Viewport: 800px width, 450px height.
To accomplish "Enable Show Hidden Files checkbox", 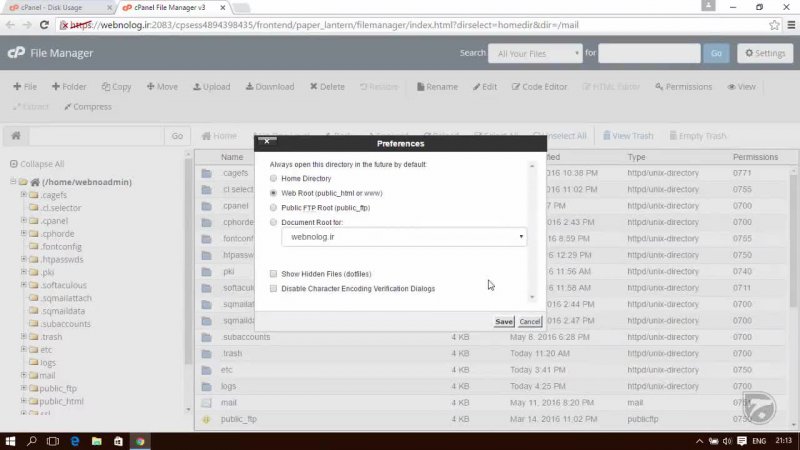I will click(x=274, y=273).
